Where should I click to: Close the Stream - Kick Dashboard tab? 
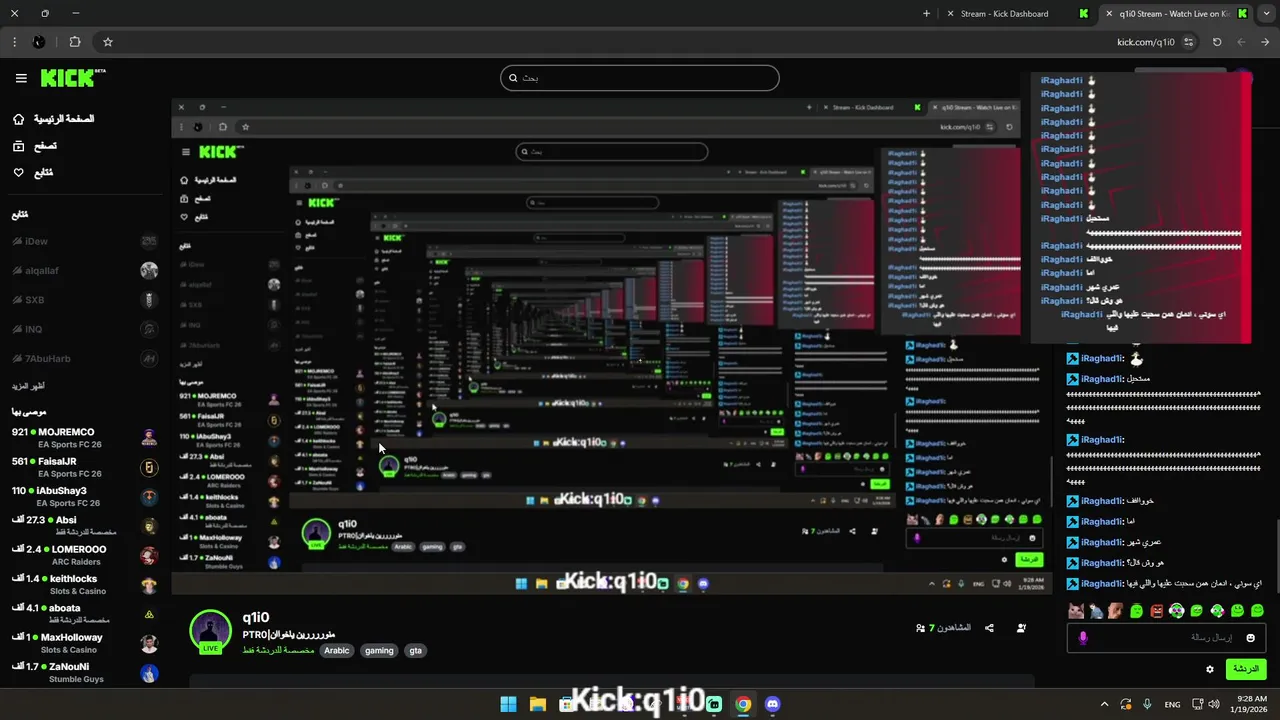click(949, 14)
